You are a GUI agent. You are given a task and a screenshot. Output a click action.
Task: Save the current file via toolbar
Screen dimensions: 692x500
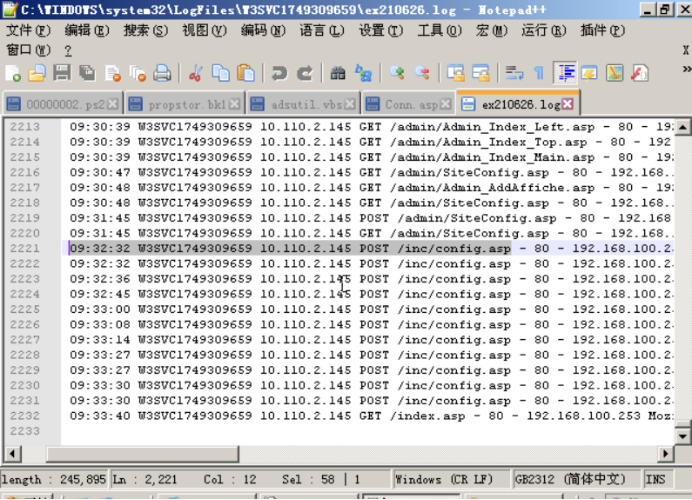62,73
